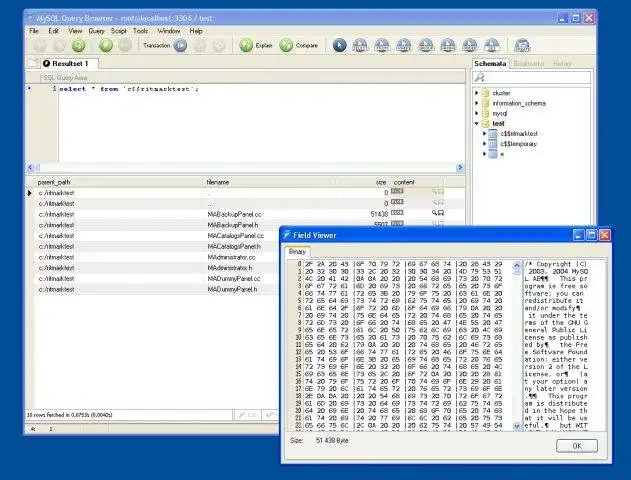Expand the c$$ritmarktest table node
Image resolution: width=631 pixels, height=480 pixels.
485,133
